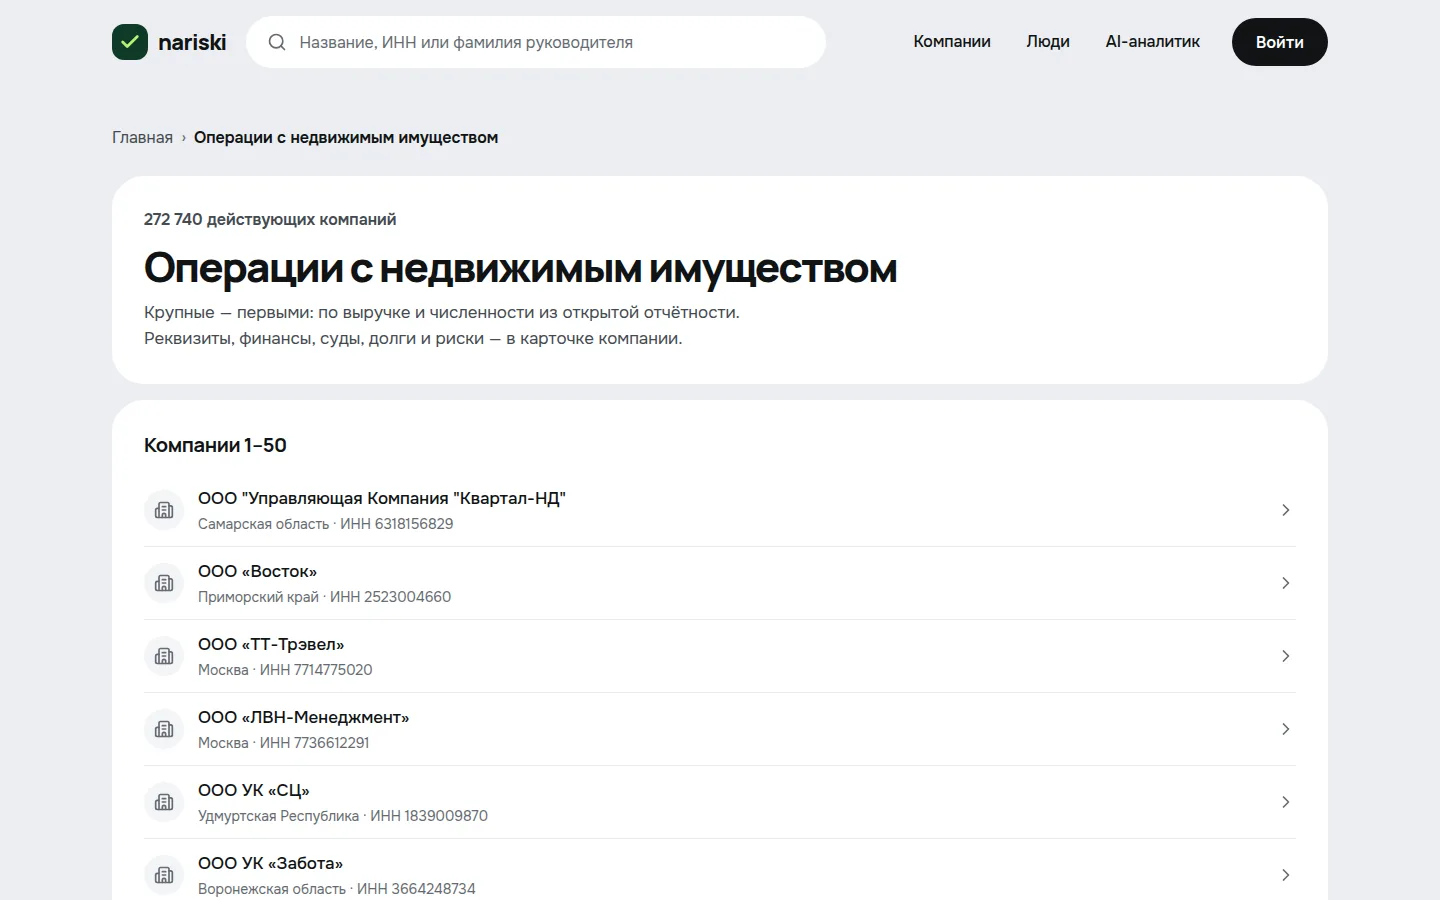The height and width of the screenshot is (900, 1440).
Task: Open ООО «Восток» company card
Action: tap(720, 583)
